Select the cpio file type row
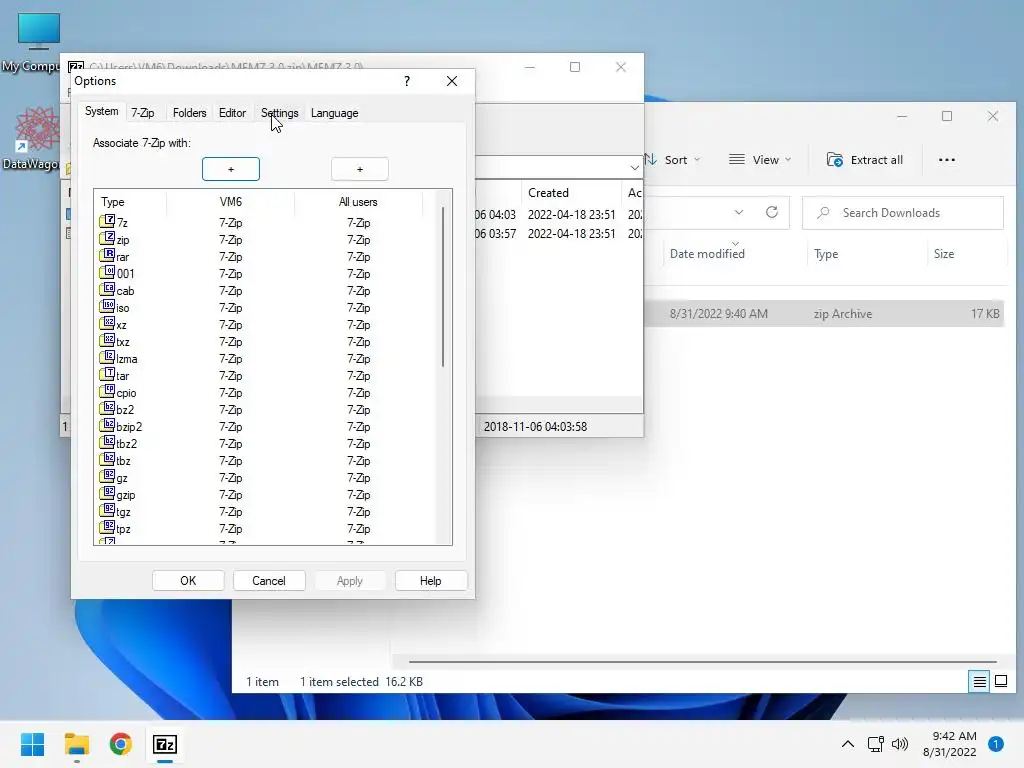 (x=266, y=392)
